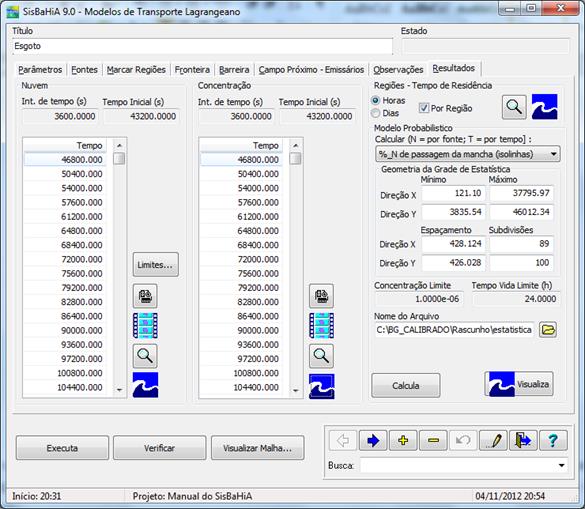This screenshot has height=509, width=585.
Task: Click the Tempo Vida Limite value 24.0000
Action: (516, 299)
